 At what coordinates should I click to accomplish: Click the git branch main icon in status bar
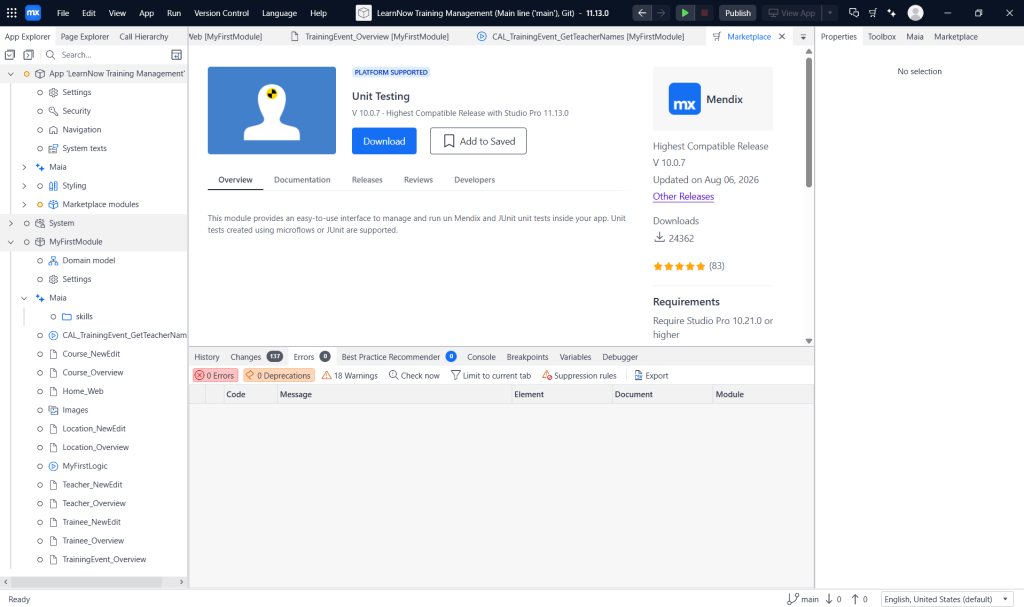(793, 599)
